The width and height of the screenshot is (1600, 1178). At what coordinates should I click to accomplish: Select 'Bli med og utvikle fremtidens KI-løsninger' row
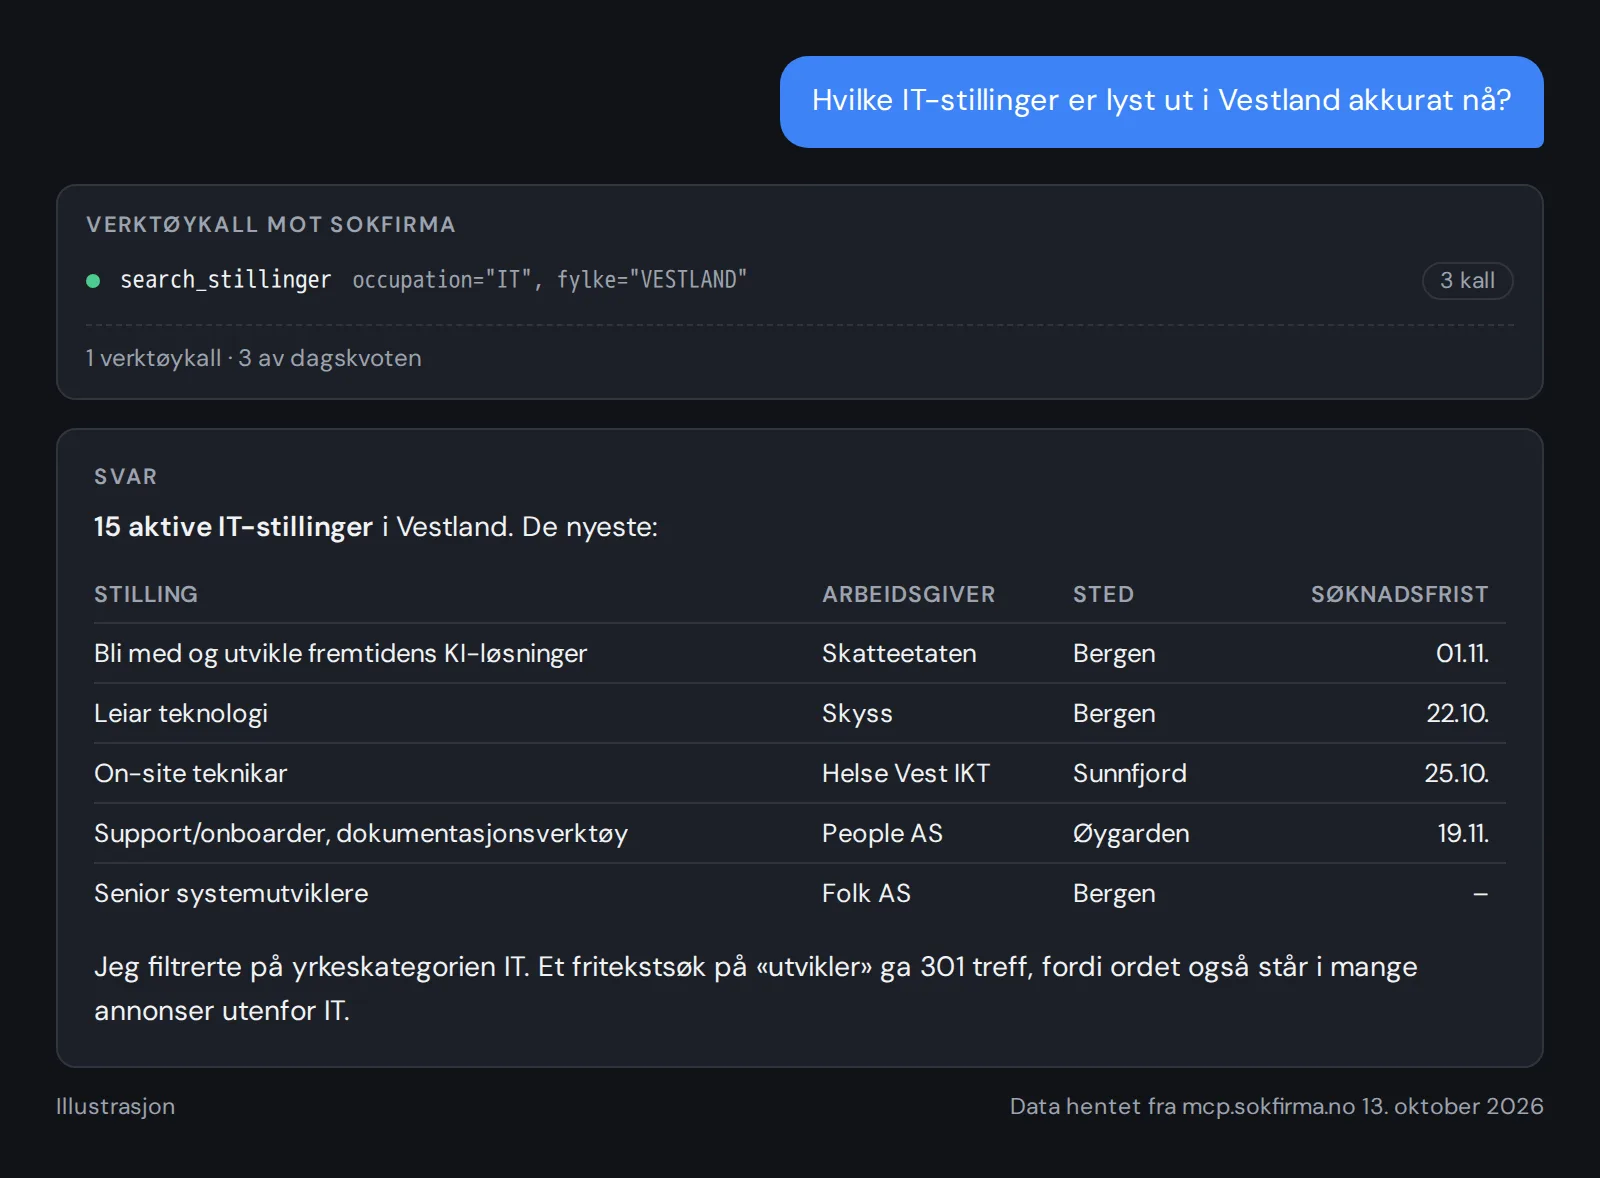(800, 653)
